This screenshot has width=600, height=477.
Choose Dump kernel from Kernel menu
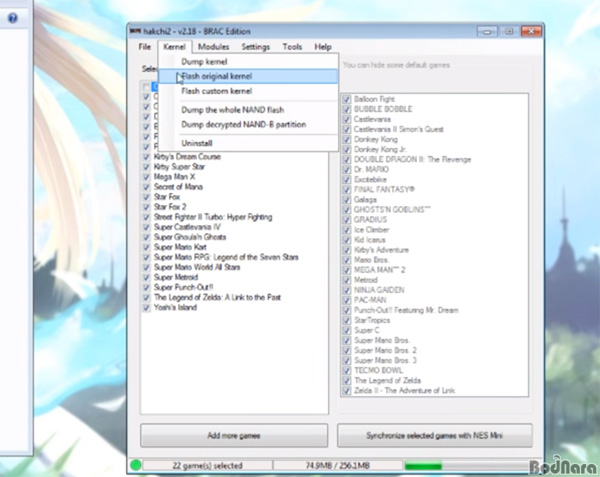coord(248,62)
